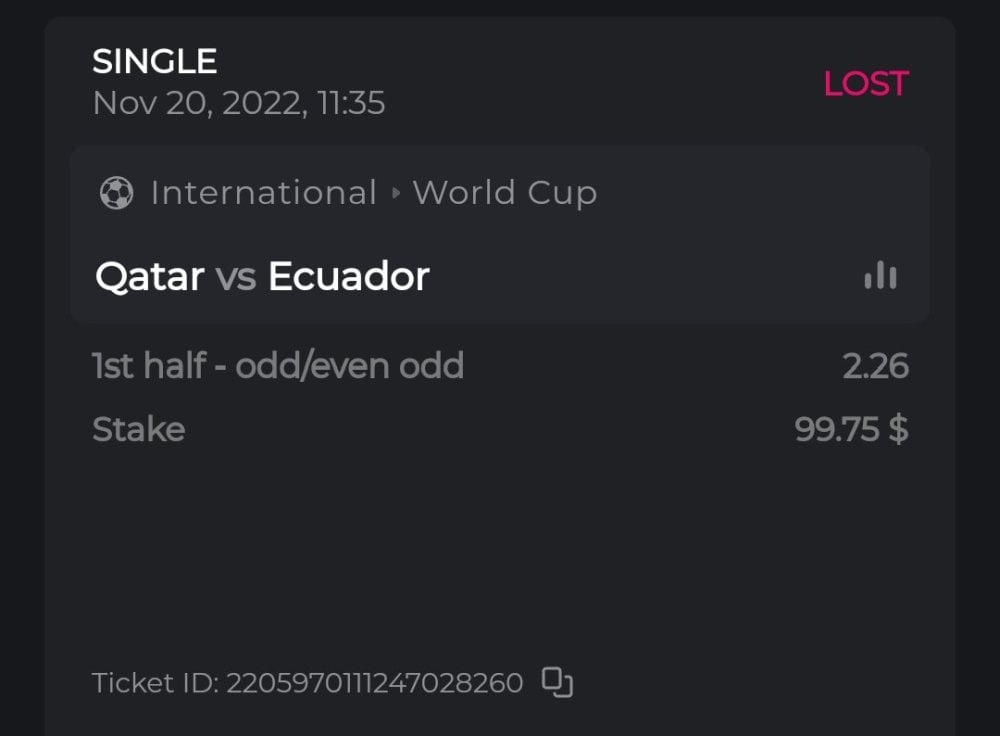
Task: Copy the ticket ID with copy icon
Action: [x=557, y=683]
